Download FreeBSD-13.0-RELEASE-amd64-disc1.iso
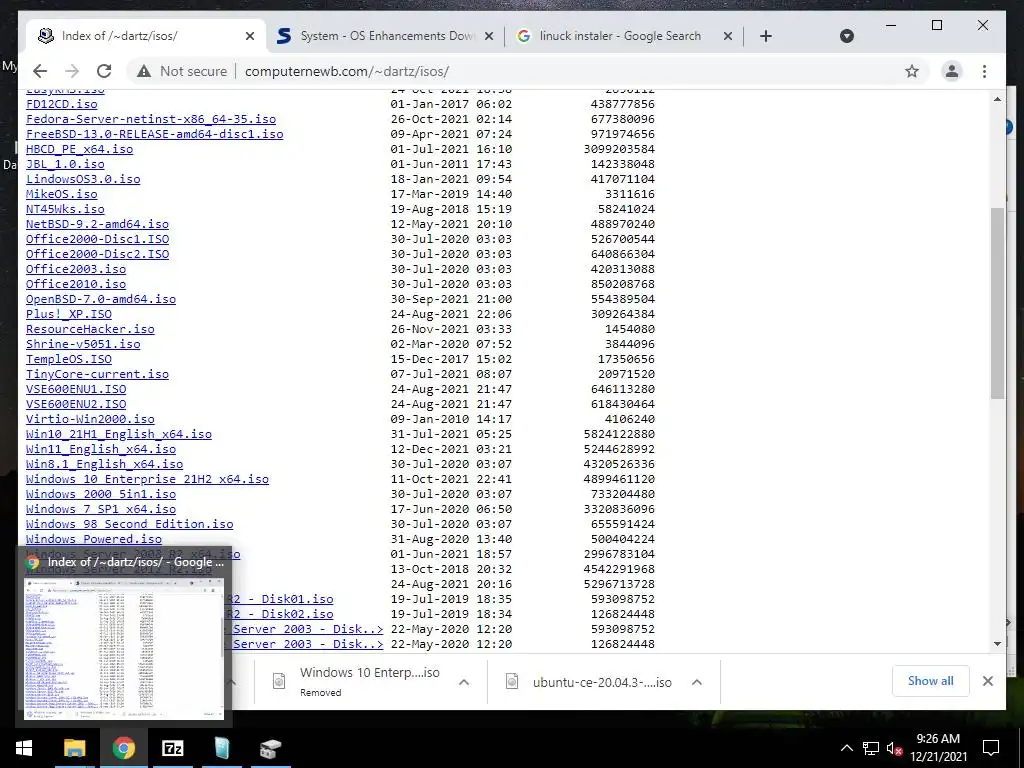1024x768 pixels. coord(155,134)
